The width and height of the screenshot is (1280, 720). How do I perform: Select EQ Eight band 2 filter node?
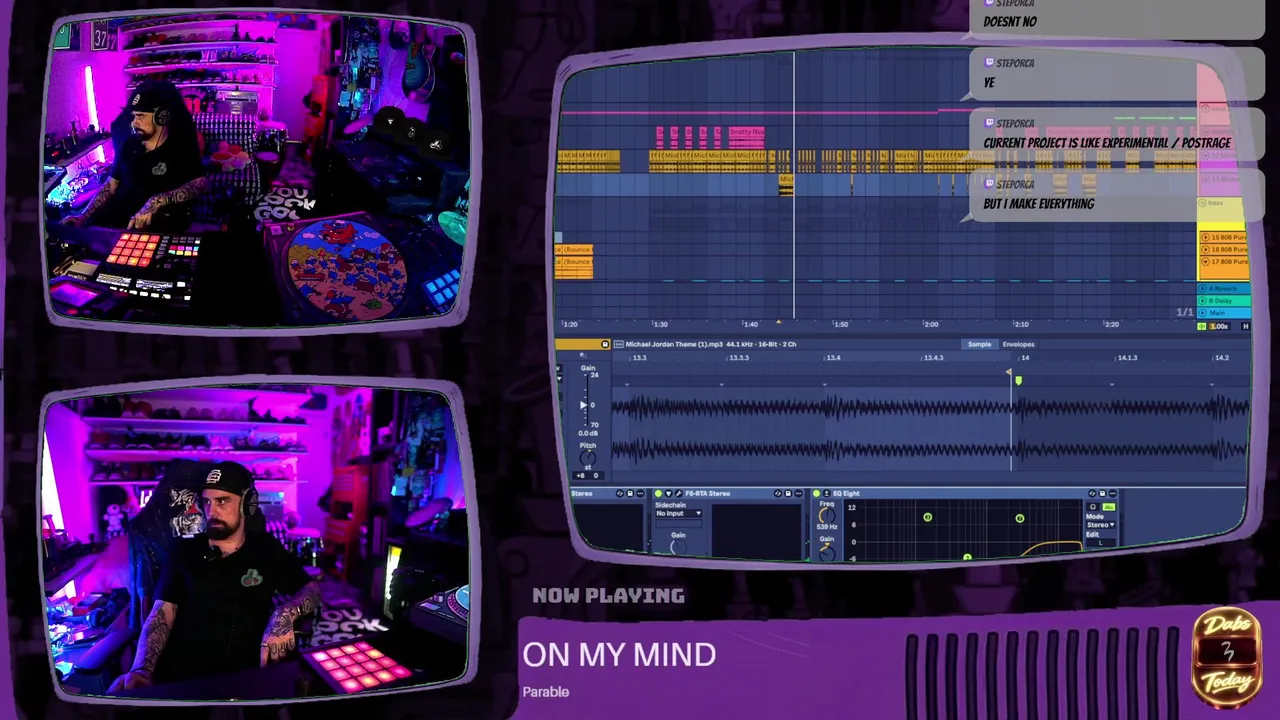coord(967,557)
